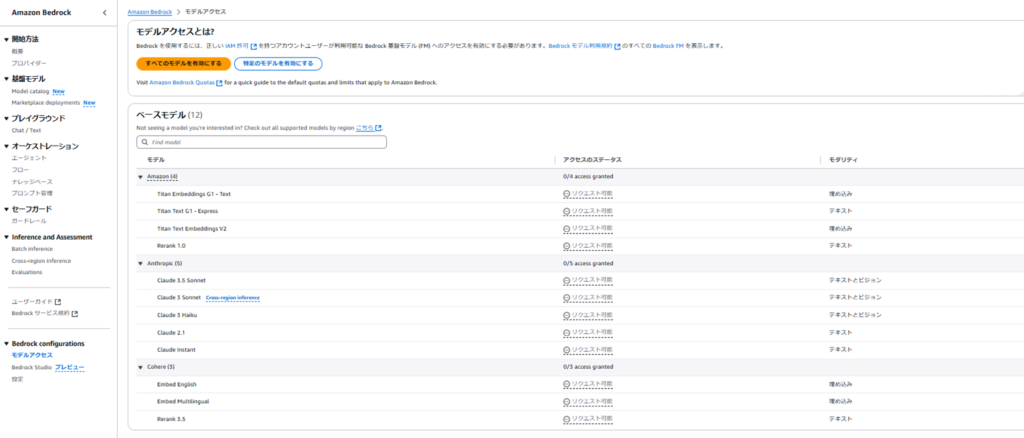Open 設定 in sidebar
The image size is (1024, 438).
click(17, 379)
